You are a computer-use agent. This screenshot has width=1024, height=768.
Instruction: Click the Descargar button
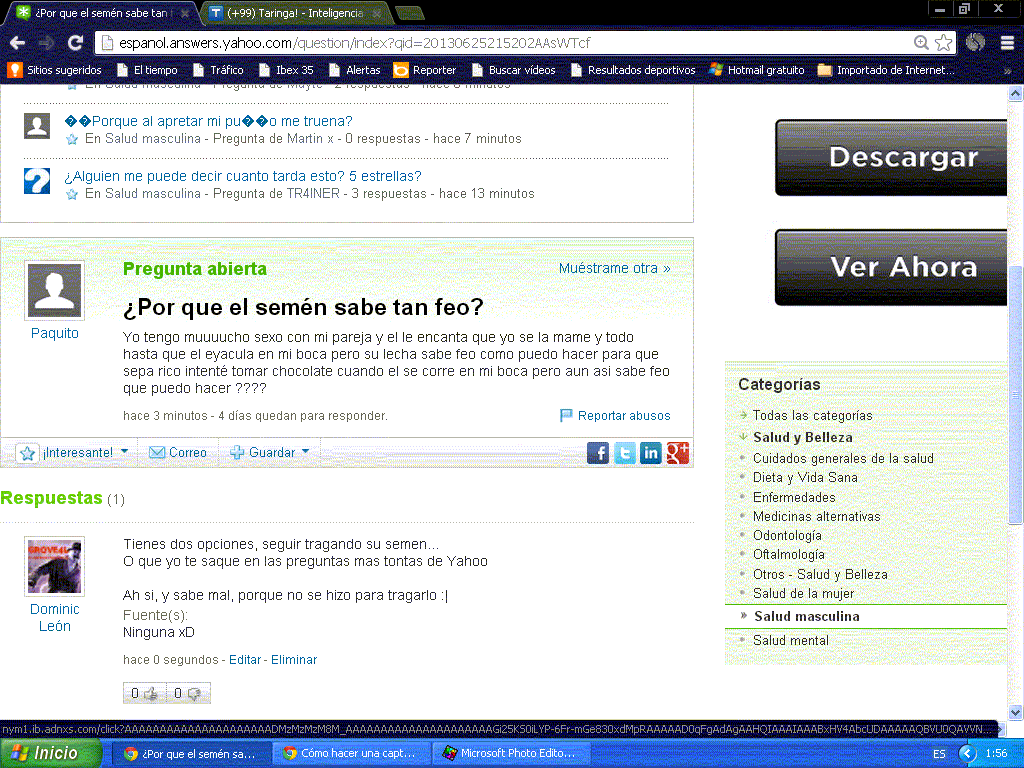[891, 157]
